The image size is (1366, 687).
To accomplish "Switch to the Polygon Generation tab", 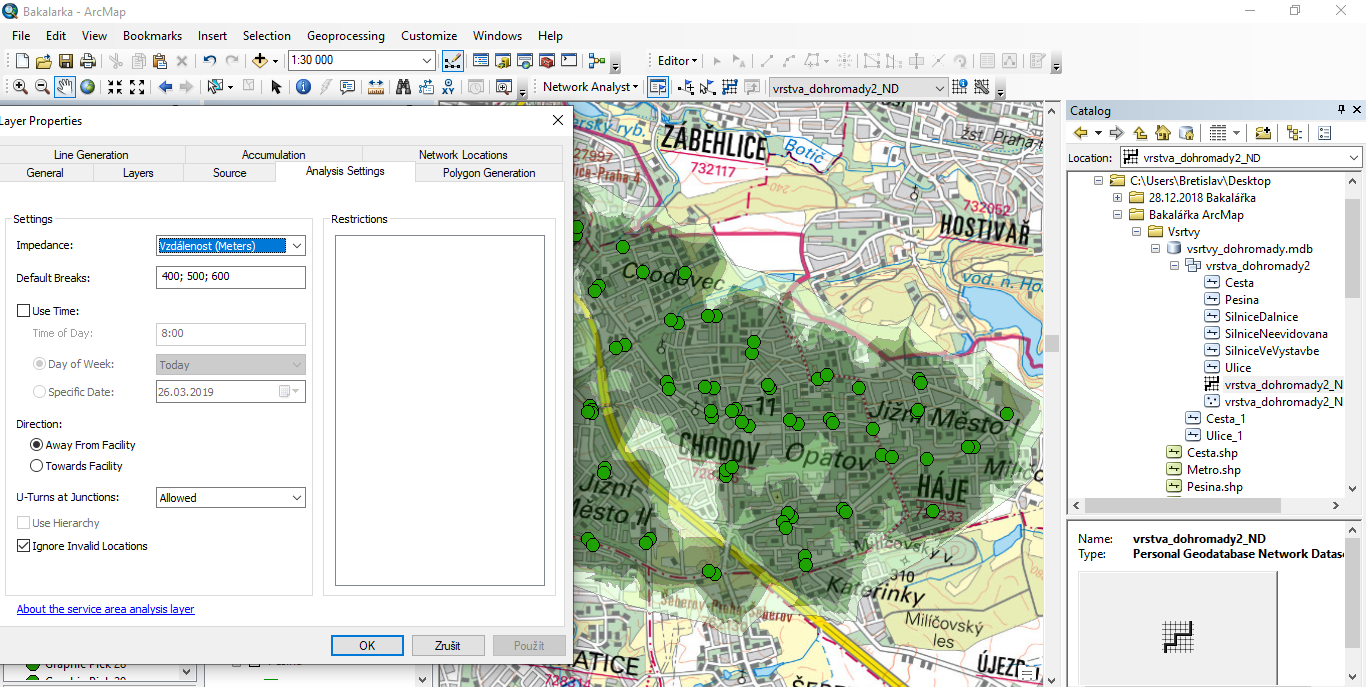I will tap(489, 173).
